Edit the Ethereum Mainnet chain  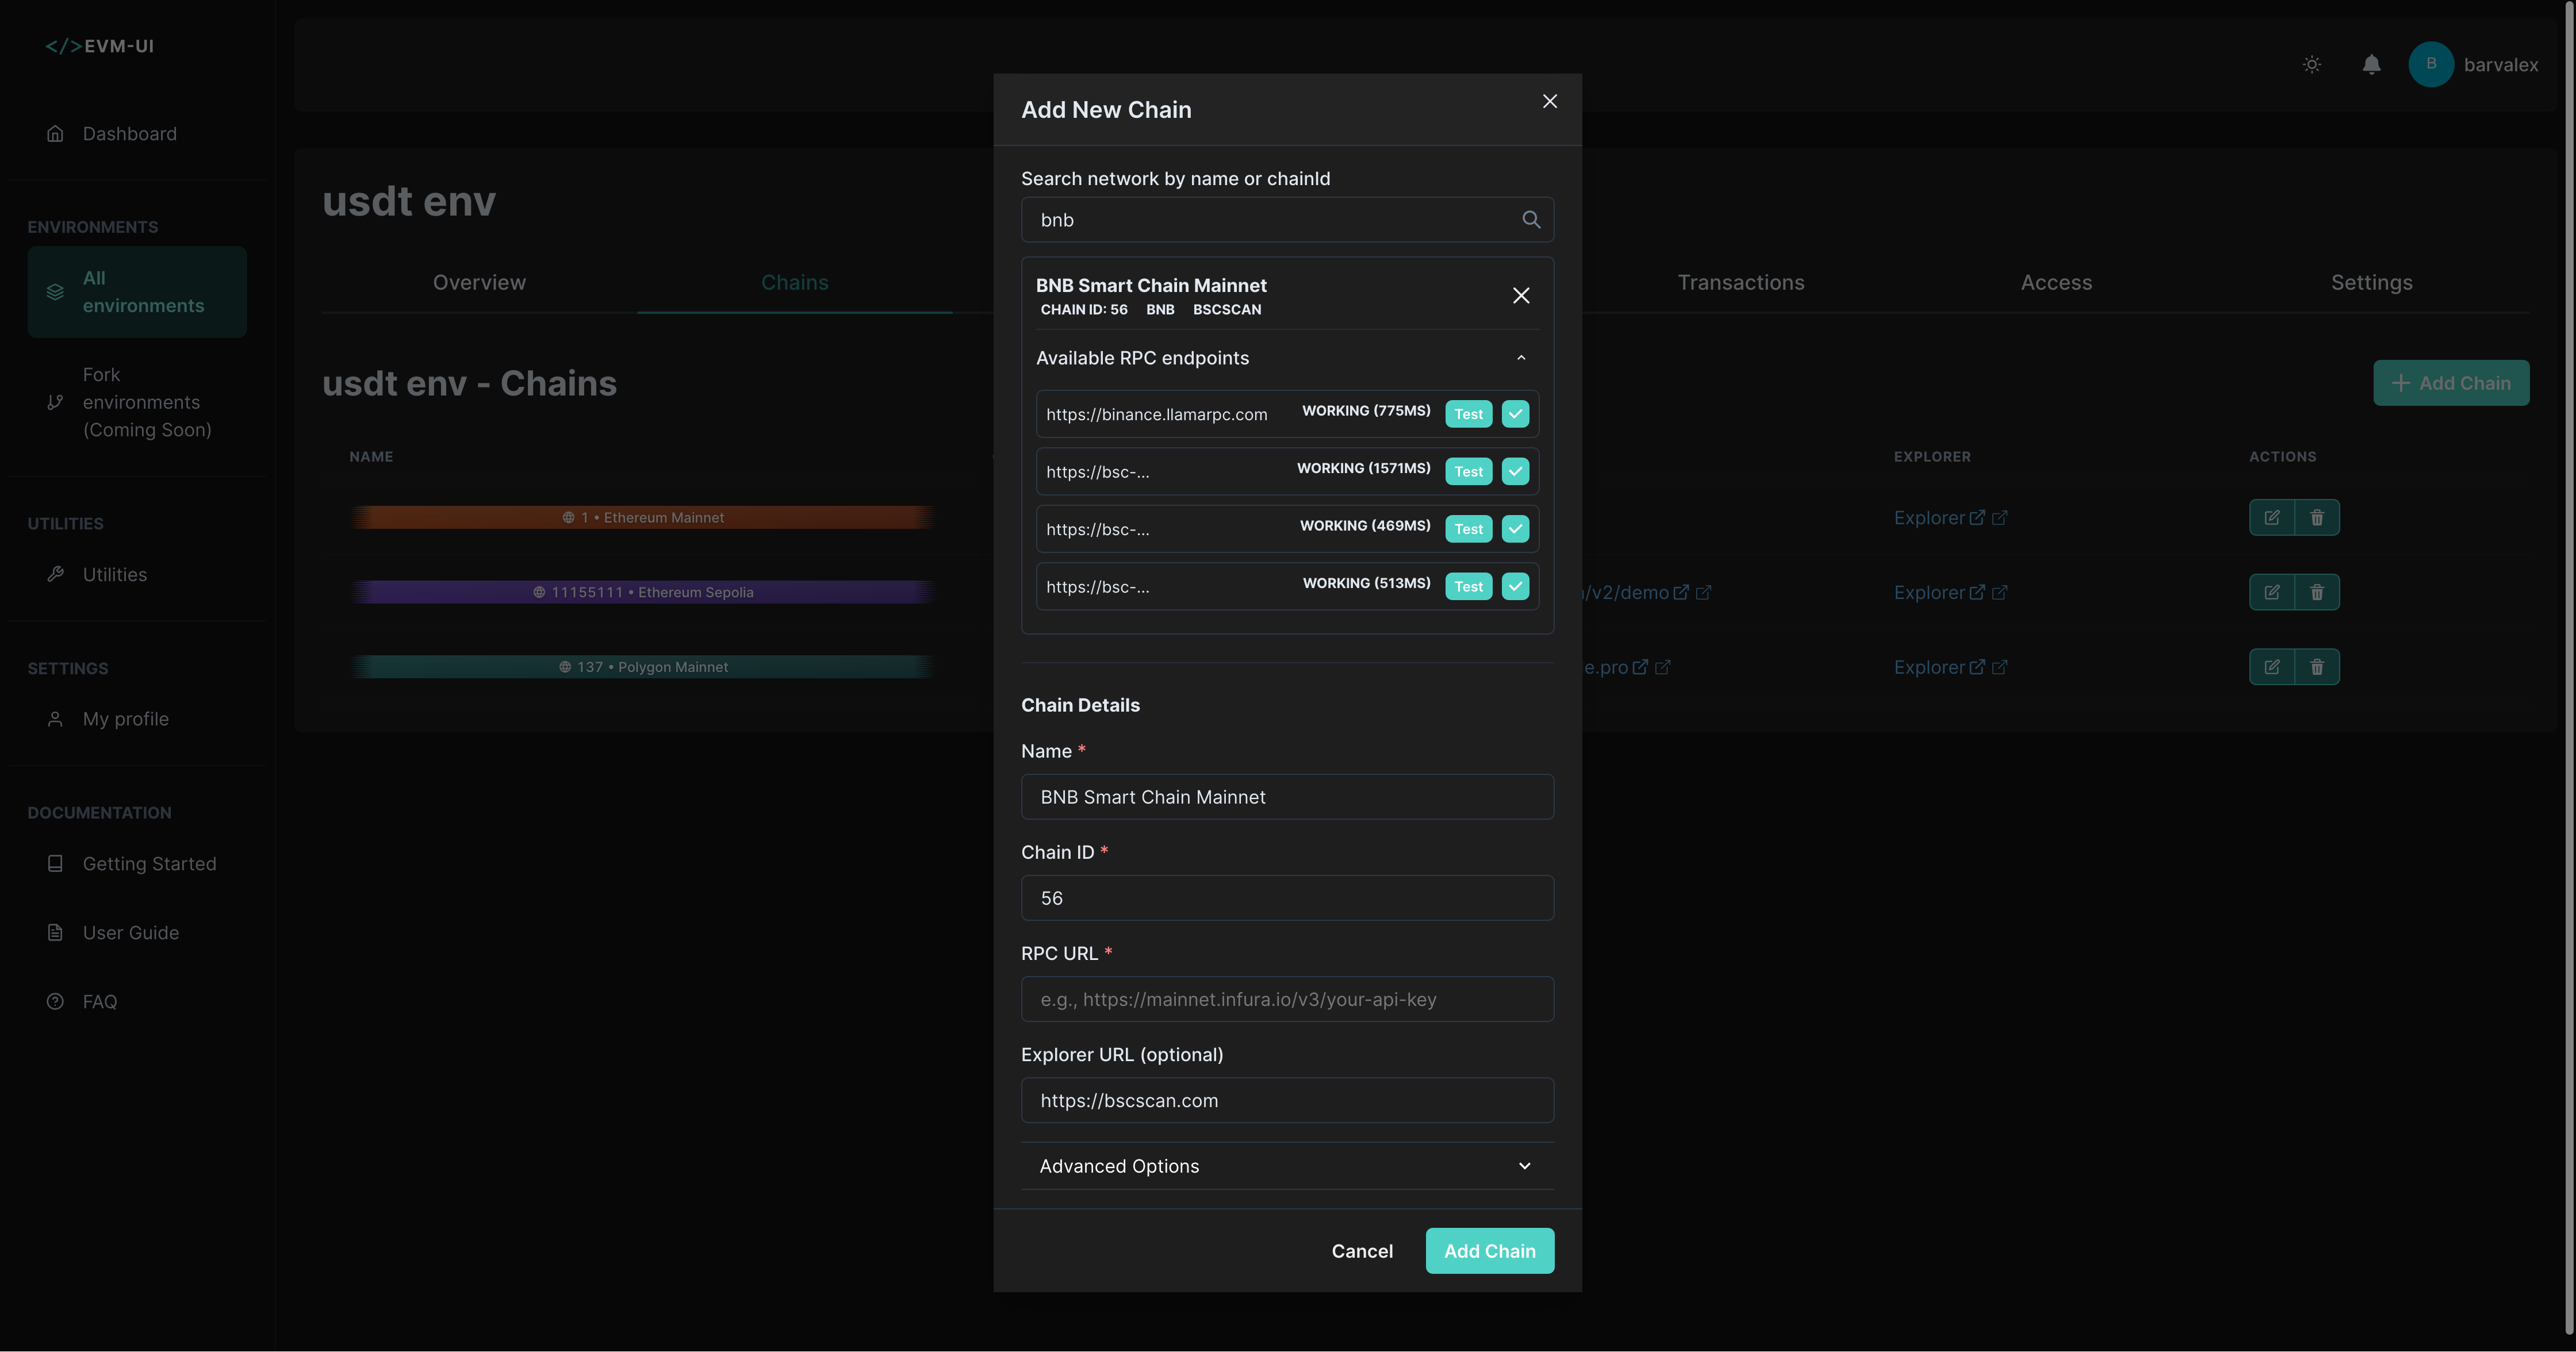pyautogui.click(x=2271, y=518)
